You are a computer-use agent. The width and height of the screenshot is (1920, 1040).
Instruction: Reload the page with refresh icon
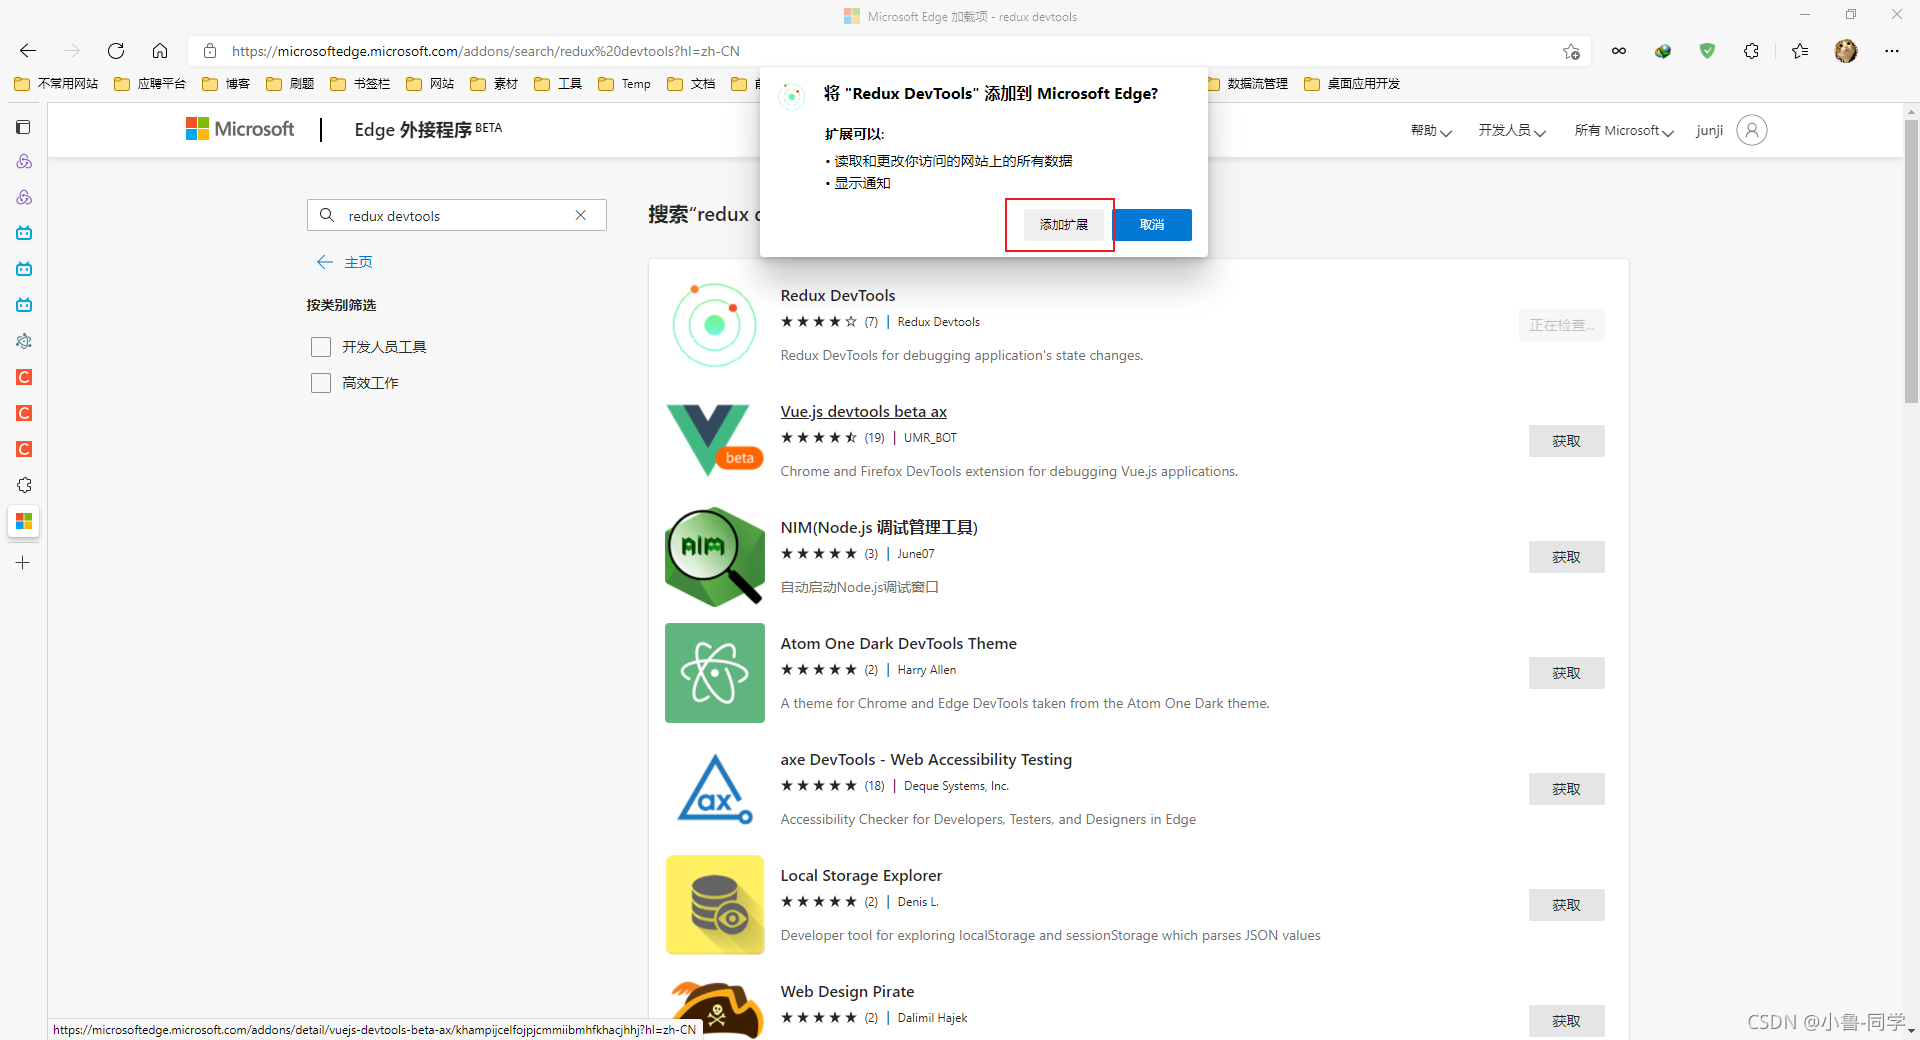116,51
